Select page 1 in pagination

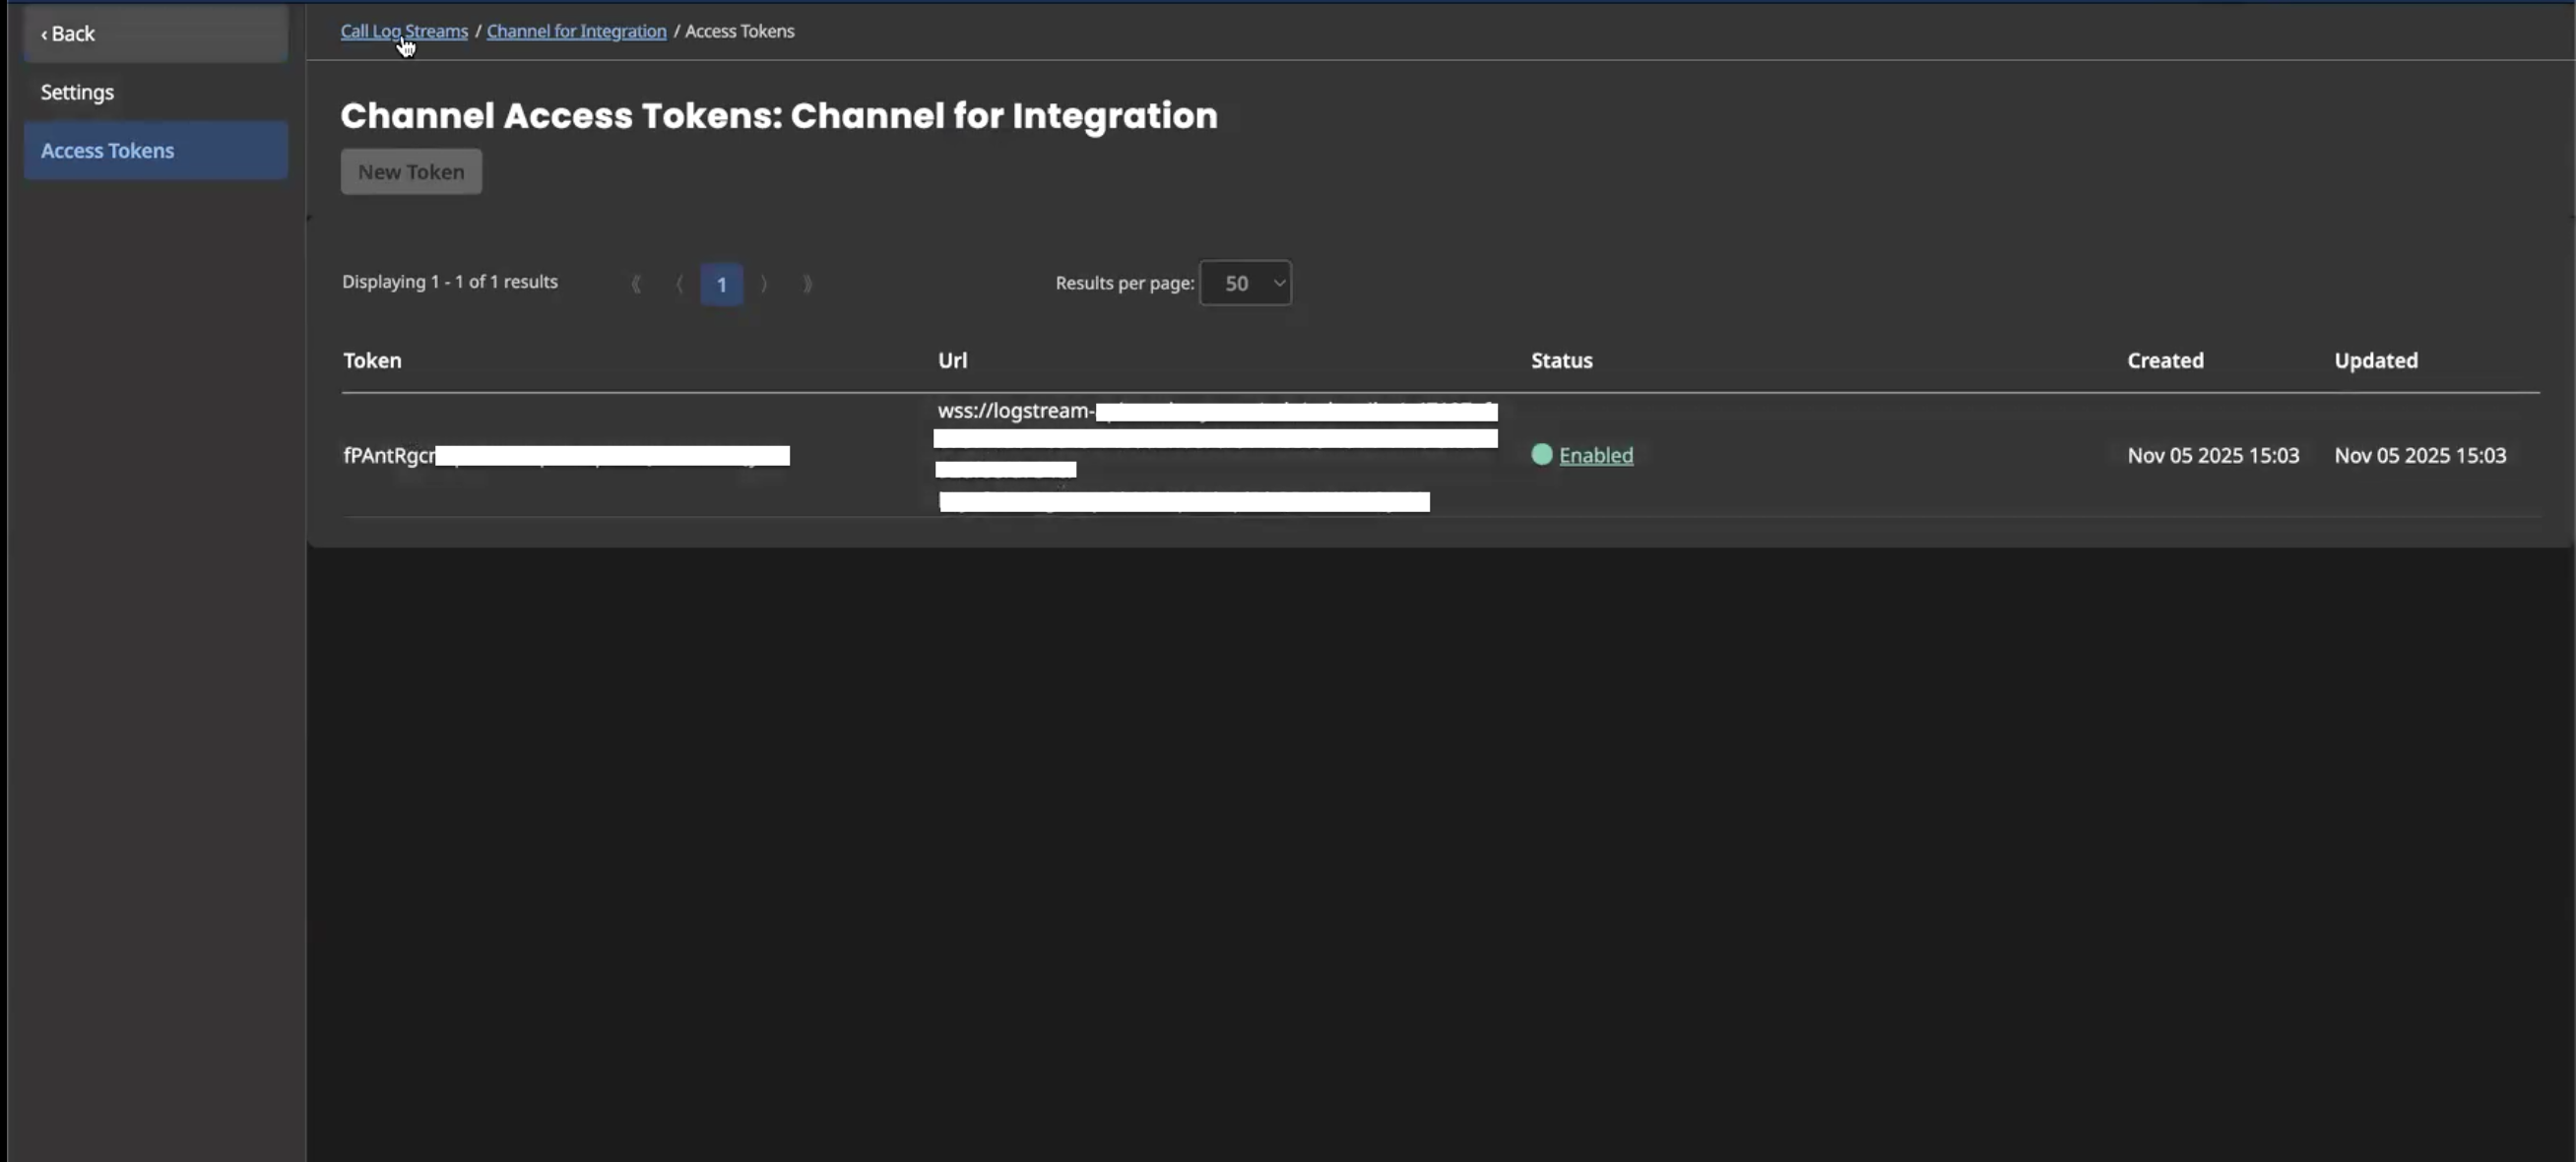coord(721,284)
